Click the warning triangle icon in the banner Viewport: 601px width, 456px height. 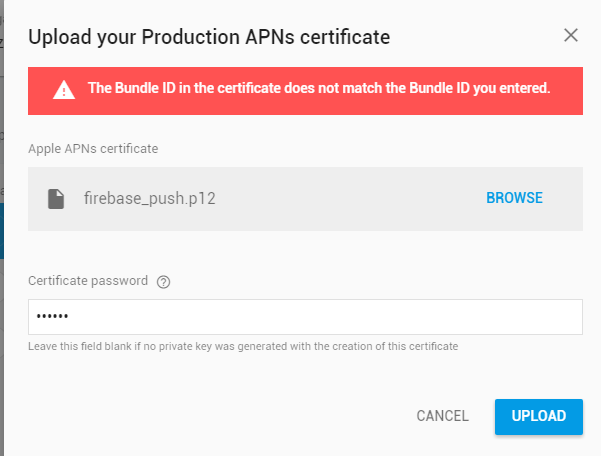(64, 90)
